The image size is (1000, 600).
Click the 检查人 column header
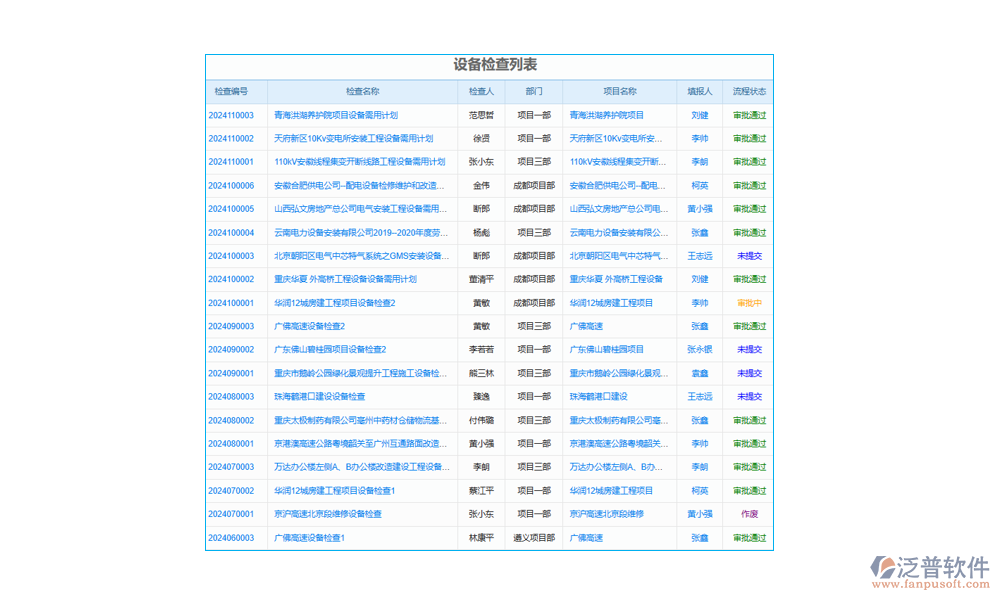tap(482, 92)
